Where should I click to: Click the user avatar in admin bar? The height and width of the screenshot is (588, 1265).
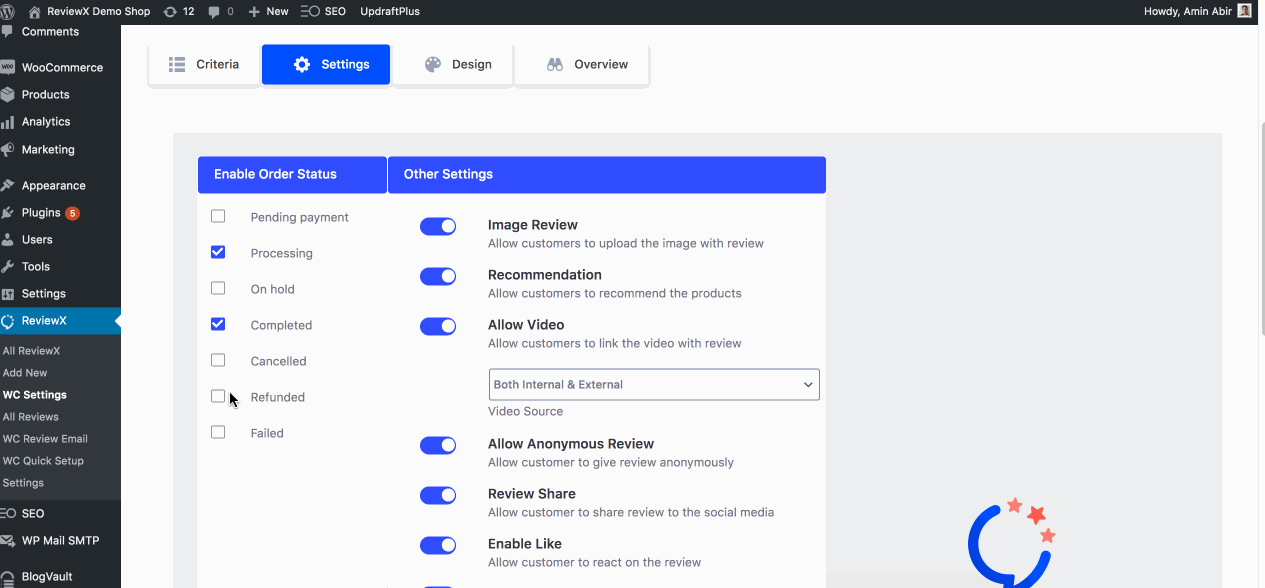coord(1244,11)
